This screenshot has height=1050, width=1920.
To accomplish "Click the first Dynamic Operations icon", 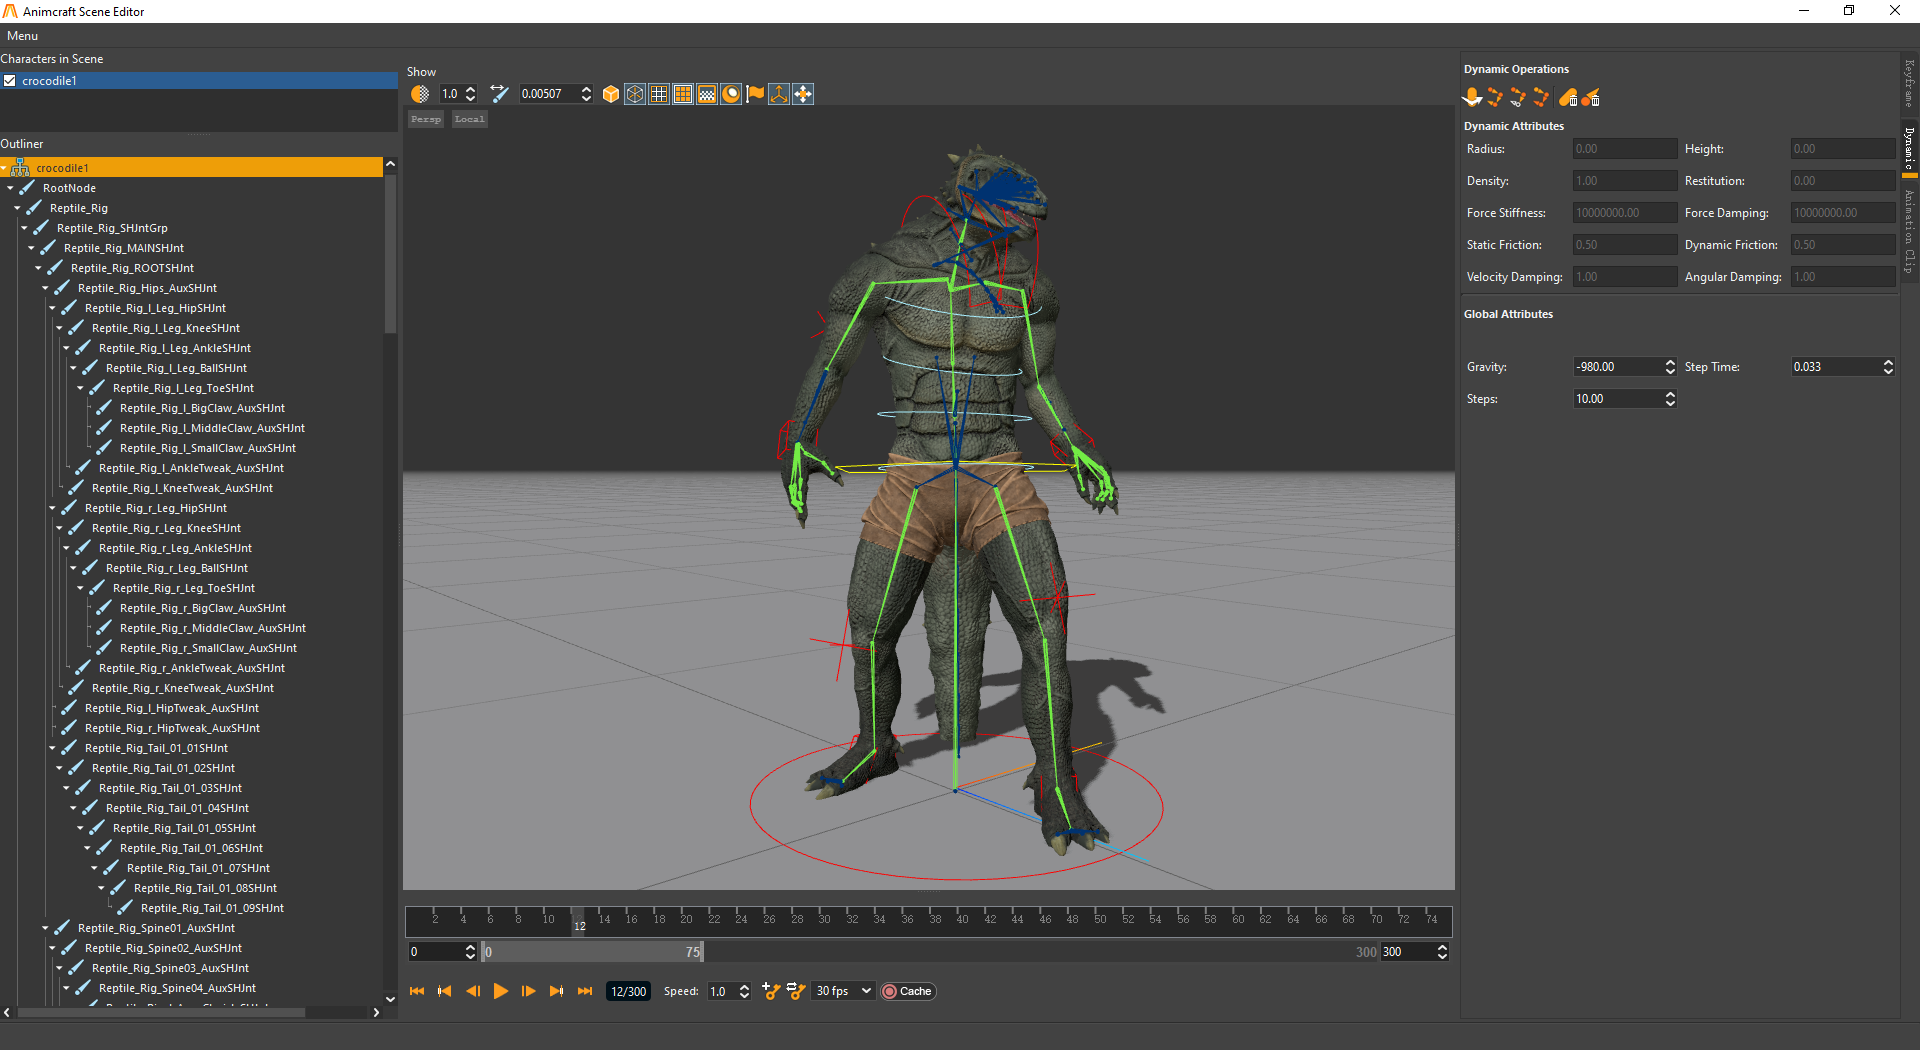I will [1472, 97].
